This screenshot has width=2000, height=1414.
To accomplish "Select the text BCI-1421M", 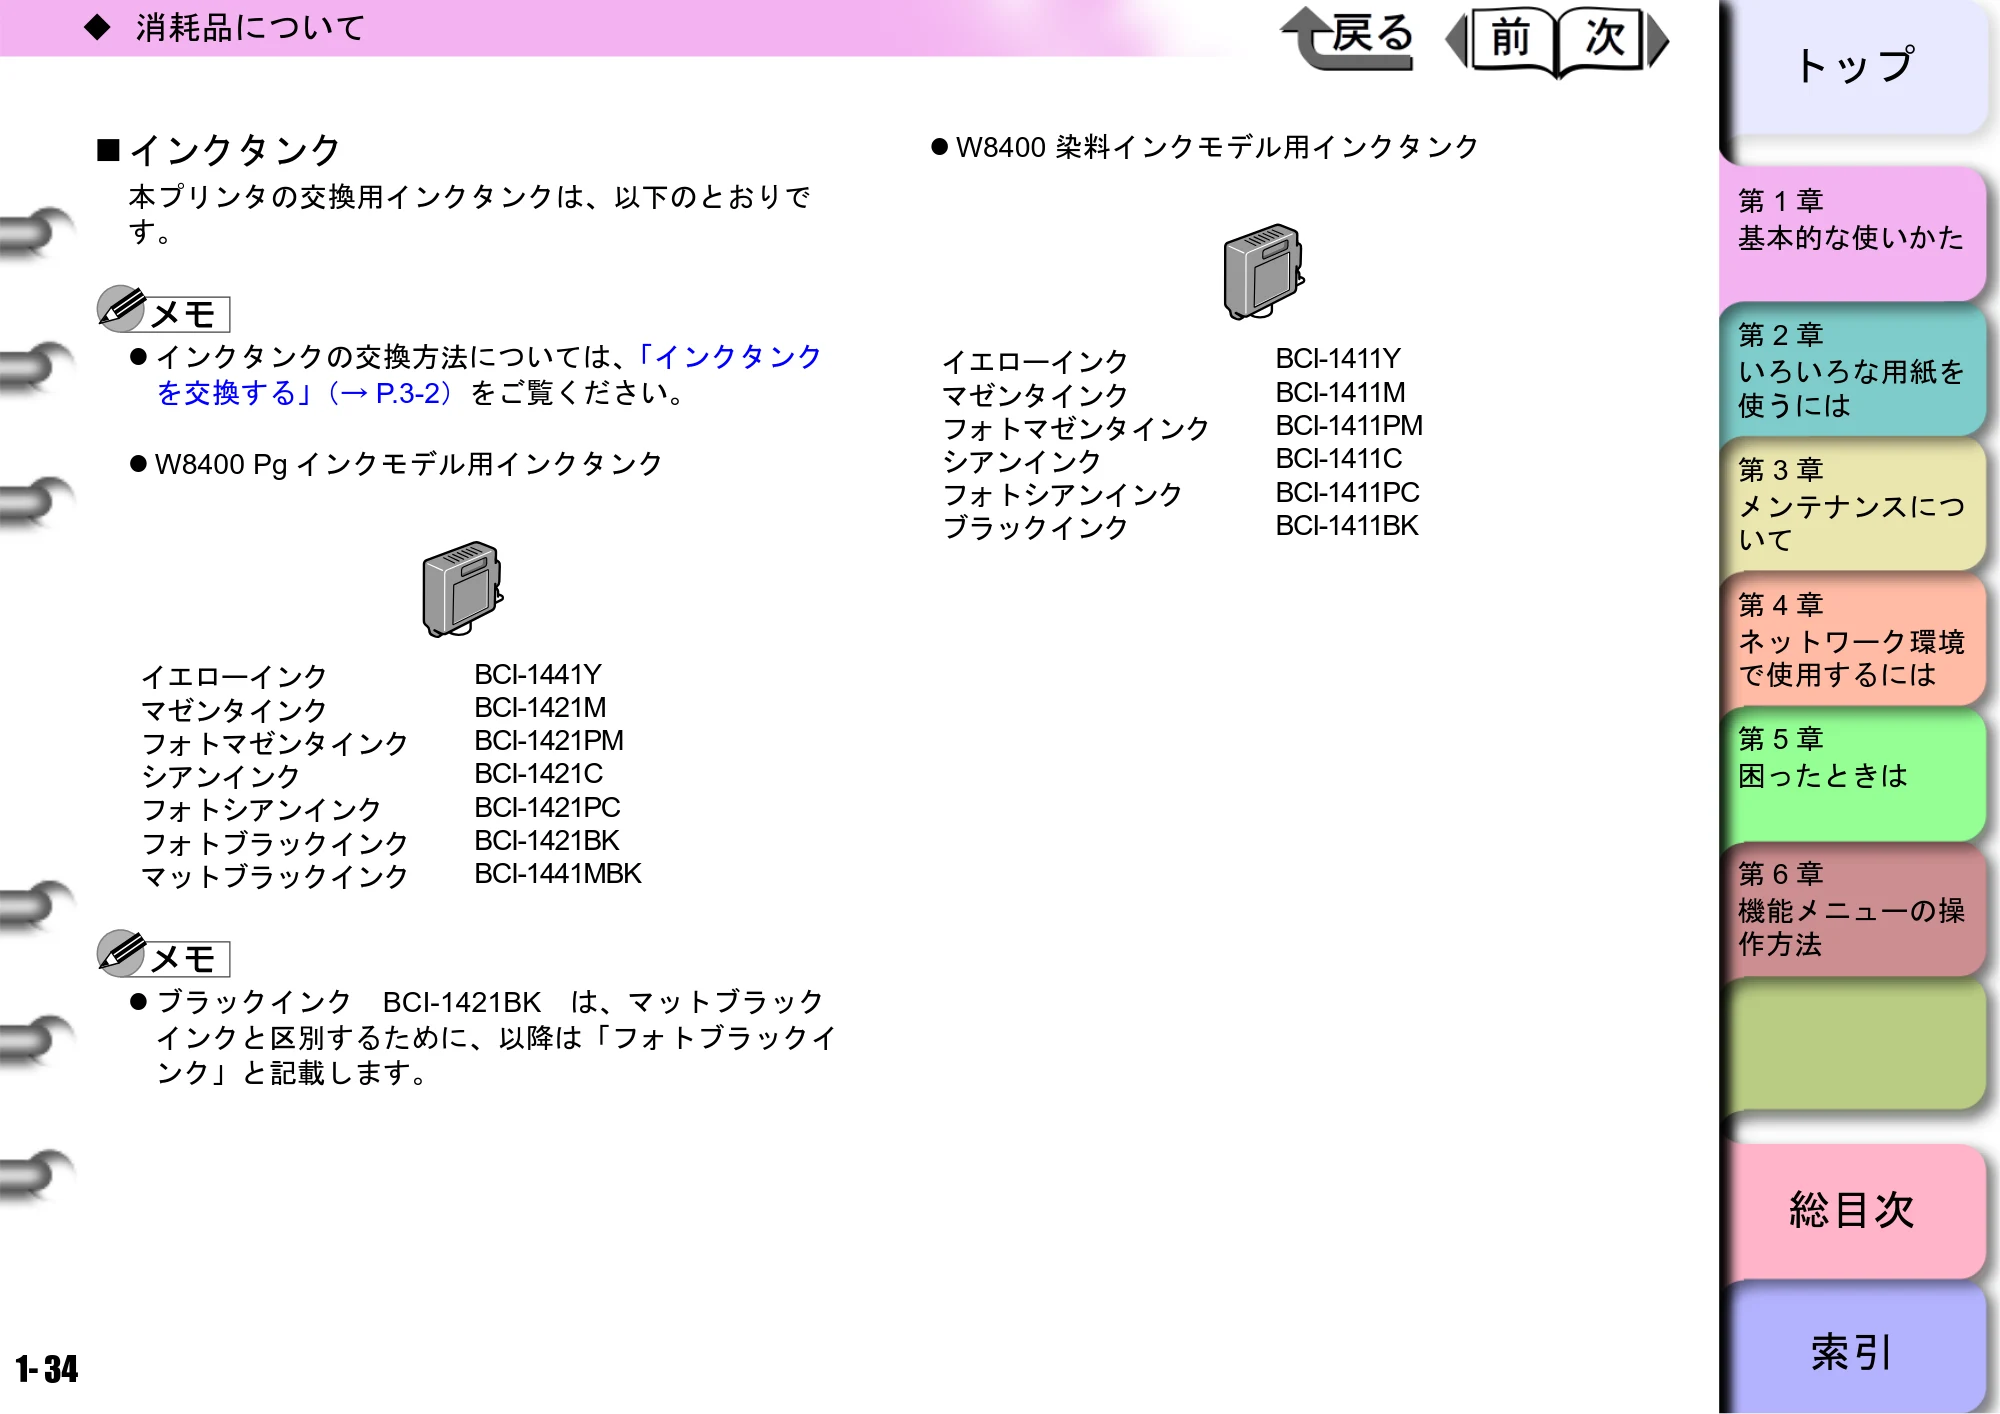I will [x=540, y=708].
